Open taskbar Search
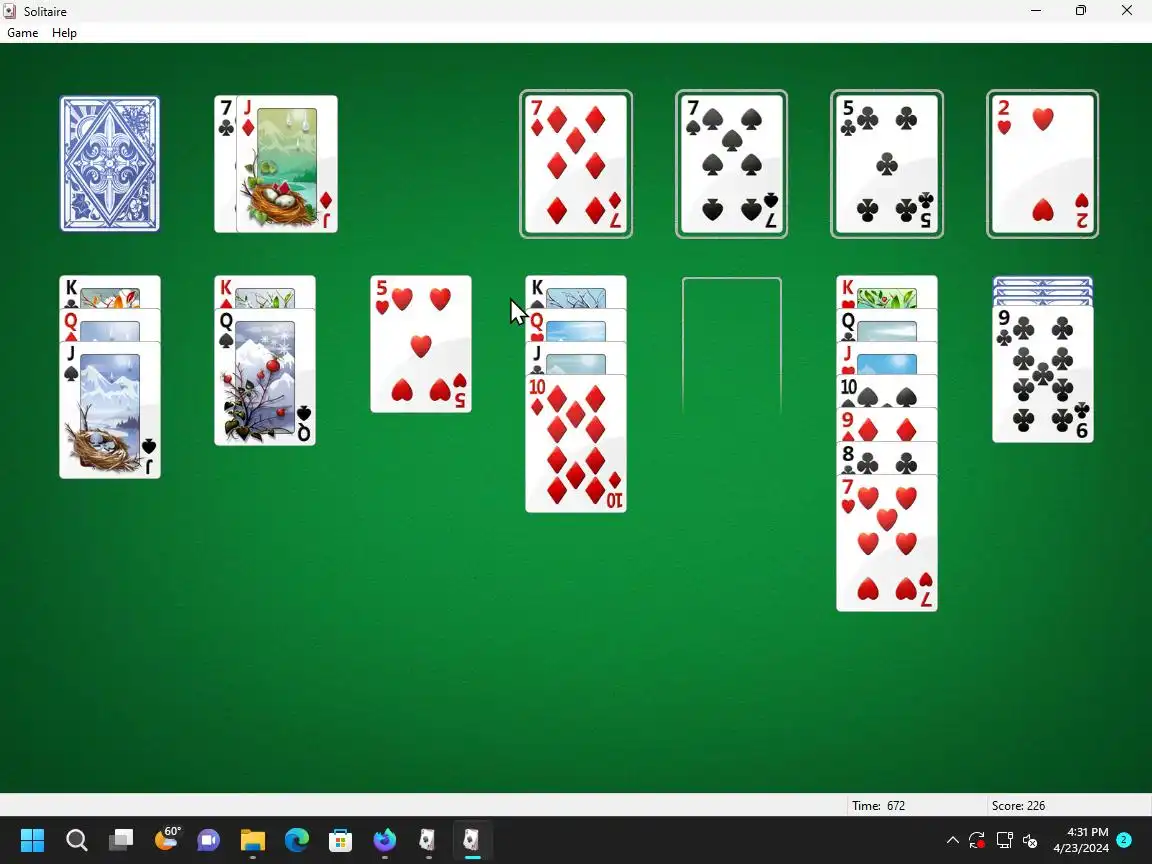The image size is (1152, 864). click(76, 840)
